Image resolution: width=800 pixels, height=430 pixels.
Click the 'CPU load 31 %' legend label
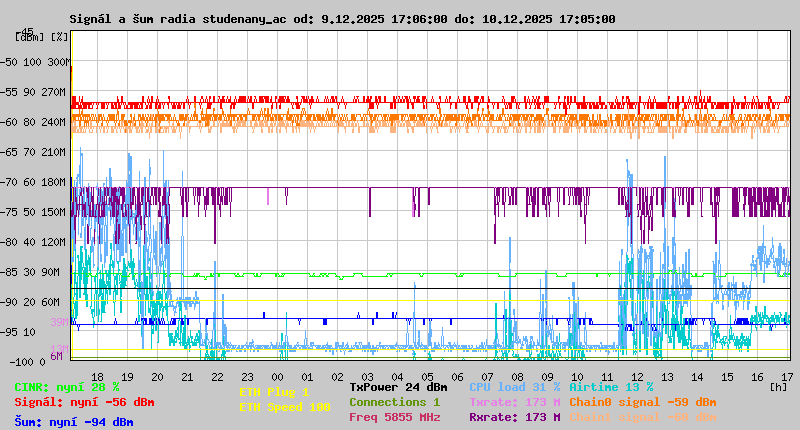pos(515,388)
